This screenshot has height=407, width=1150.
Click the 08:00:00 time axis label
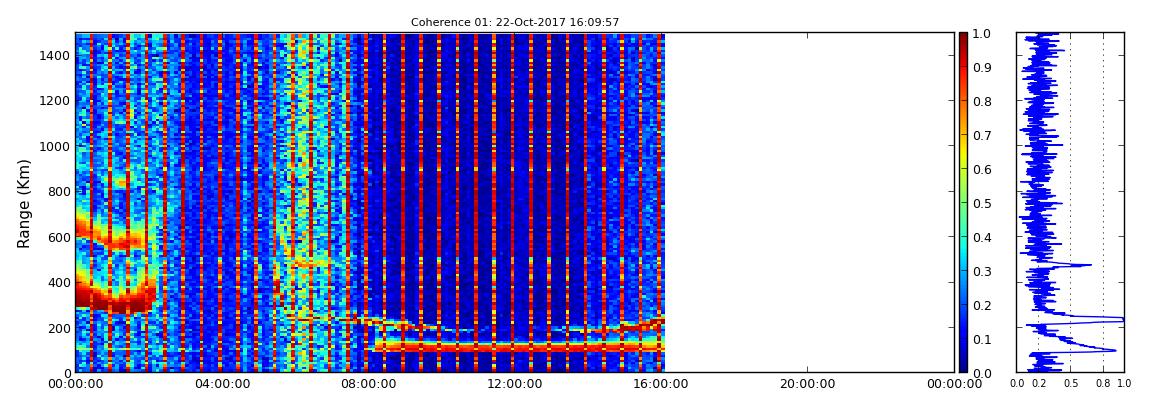click(x=368, y=383)
